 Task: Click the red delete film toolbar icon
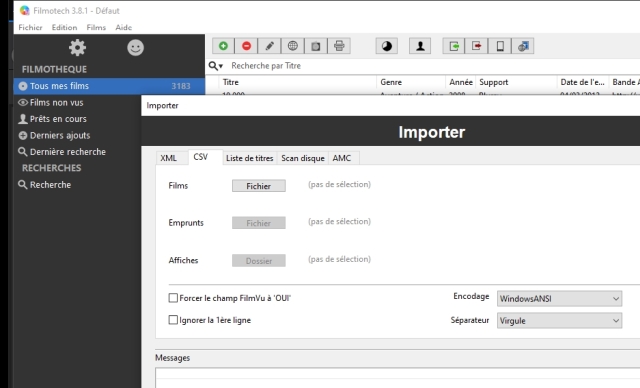point(247,46)
